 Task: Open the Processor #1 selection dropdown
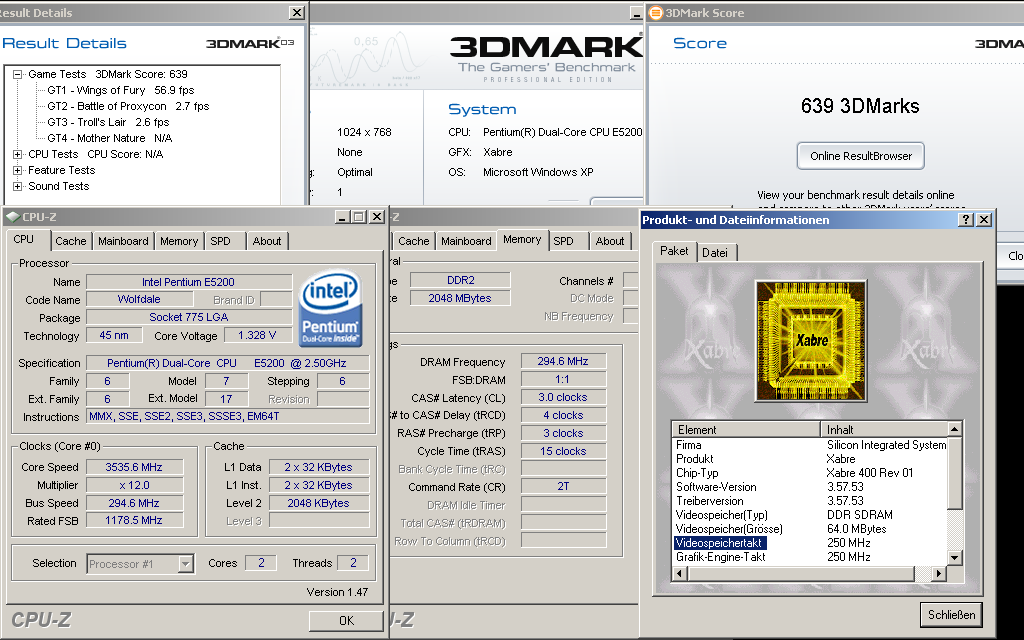tap(185, 564)
